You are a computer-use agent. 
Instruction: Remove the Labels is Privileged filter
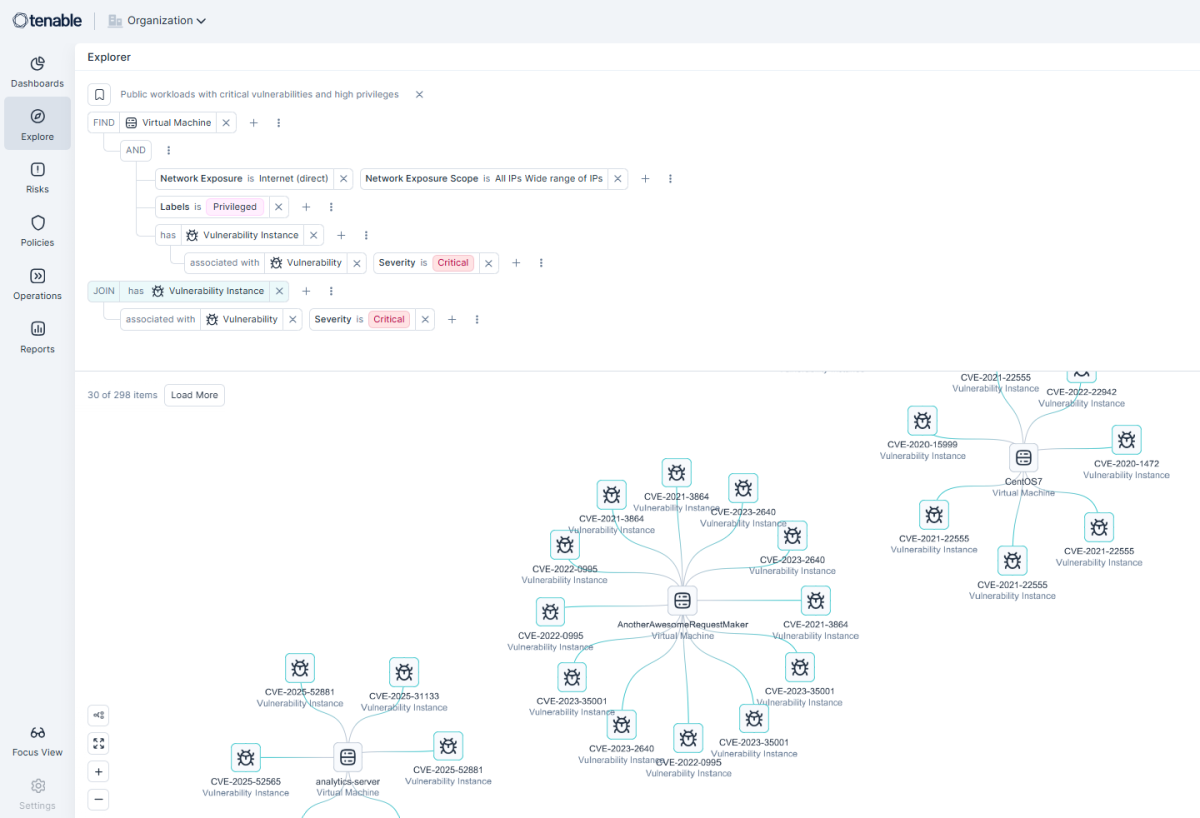coord(278,207)
